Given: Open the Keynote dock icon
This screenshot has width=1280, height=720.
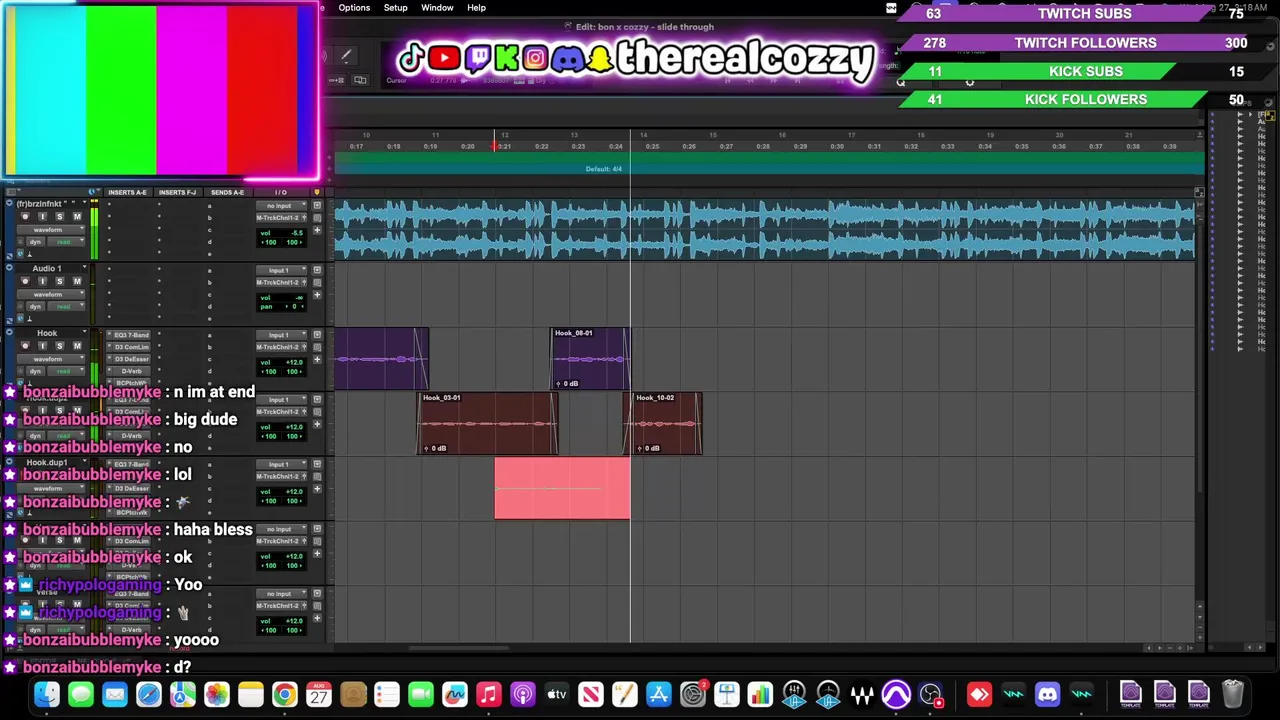Looking at the screenshot, I should pos(727,694).
